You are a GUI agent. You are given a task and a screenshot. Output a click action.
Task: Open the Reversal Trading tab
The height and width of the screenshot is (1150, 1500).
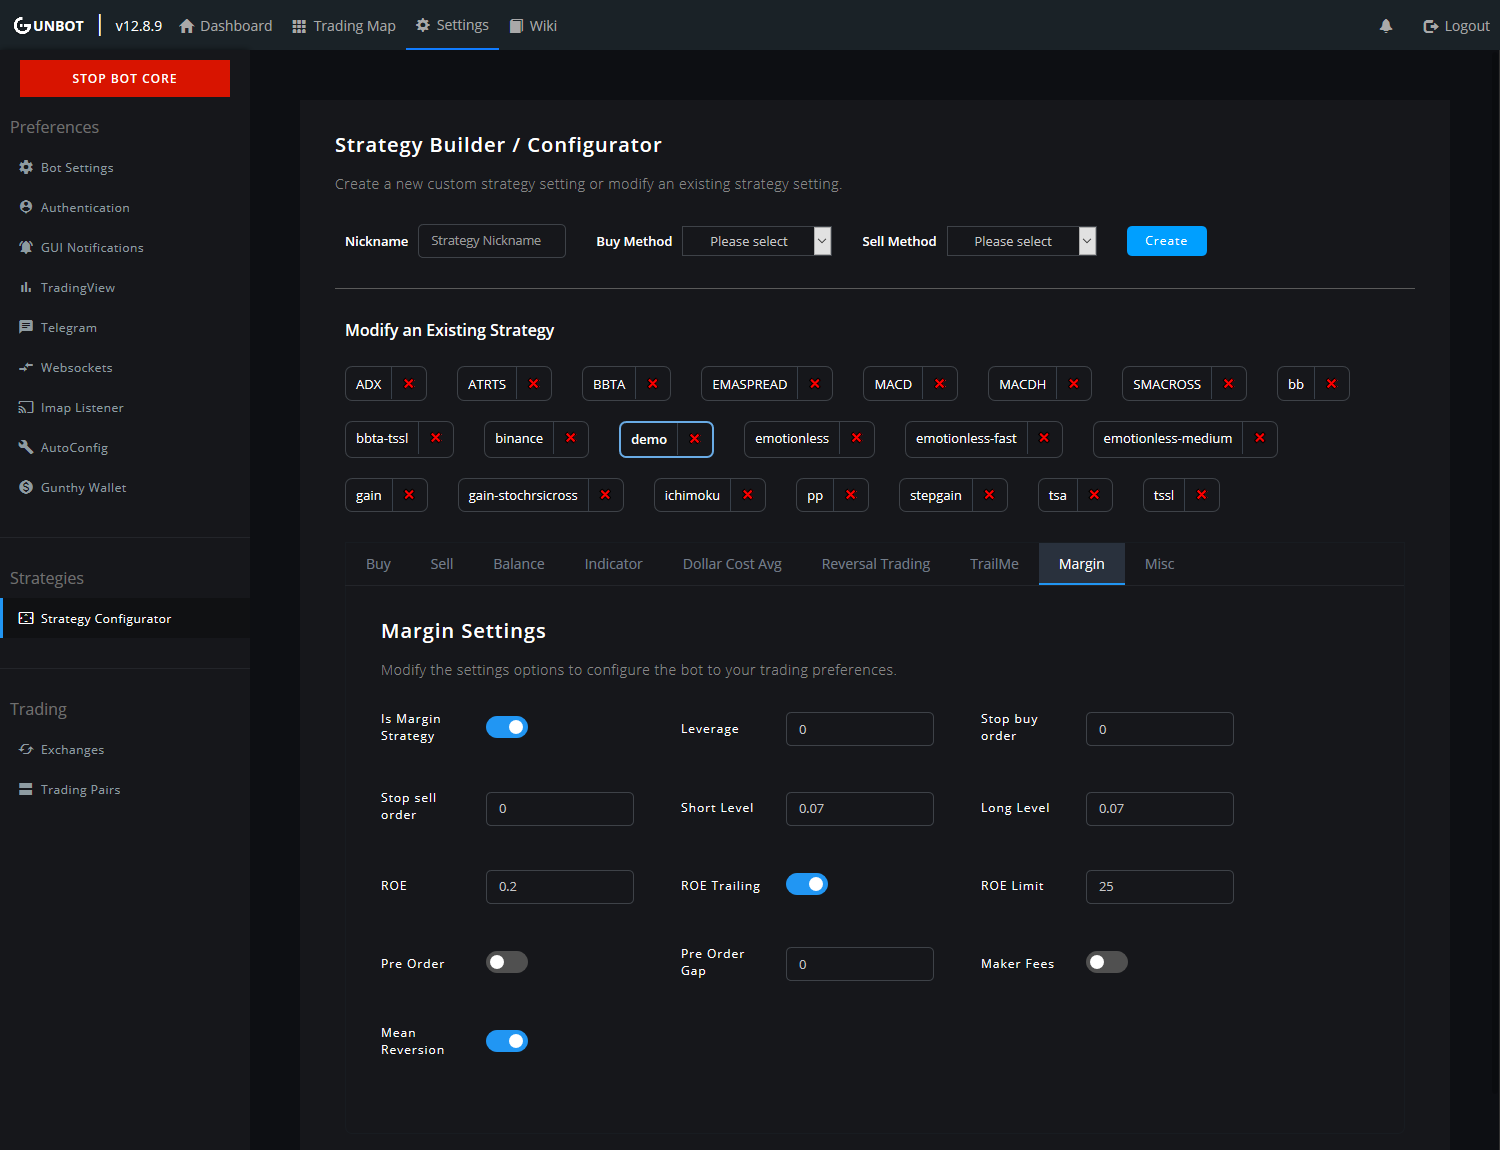[x=875, y=564]
